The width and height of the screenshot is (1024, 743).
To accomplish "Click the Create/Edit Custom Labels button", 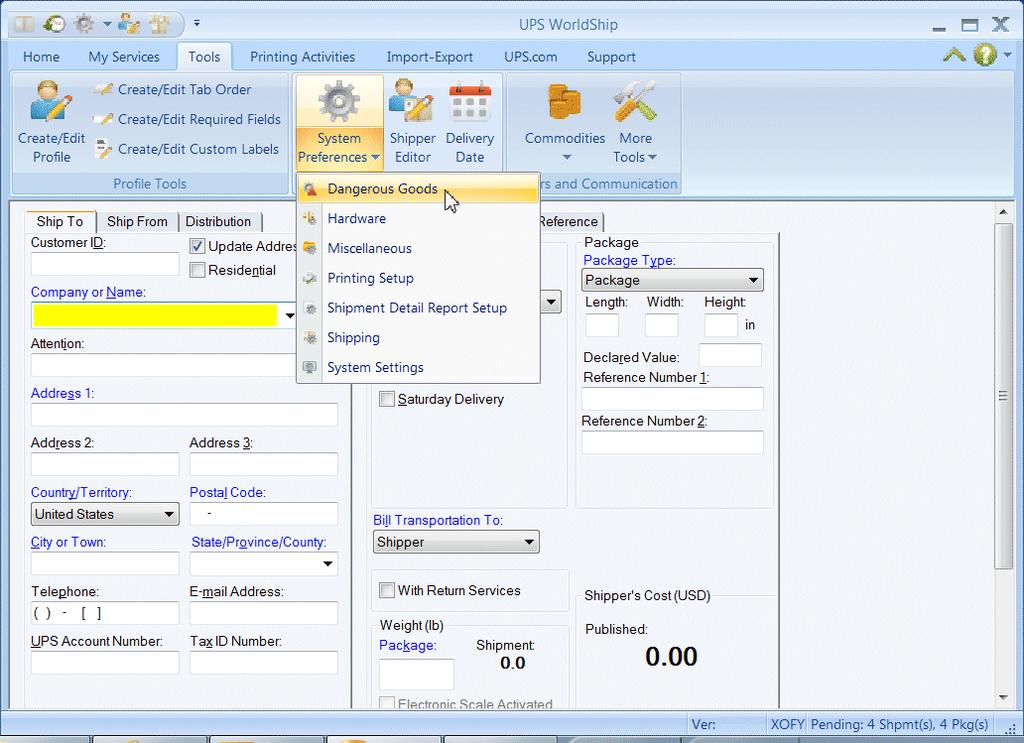I will point(187,149).
